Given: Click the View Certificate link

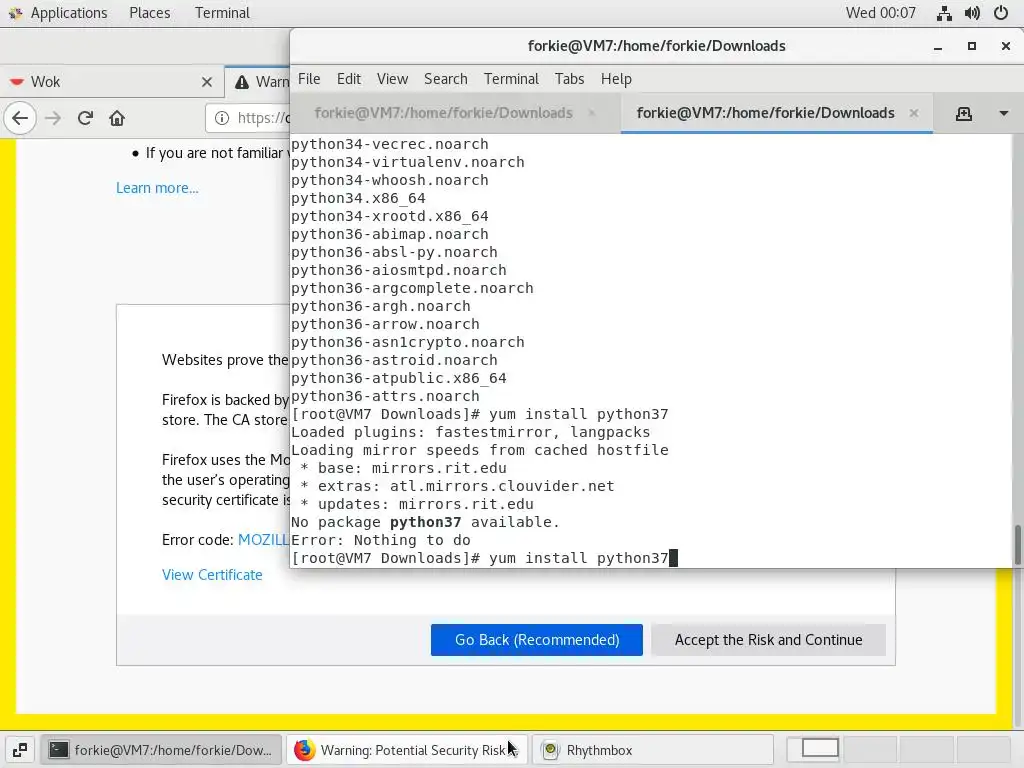Looking at the screenshot, I should coord(212,575).
